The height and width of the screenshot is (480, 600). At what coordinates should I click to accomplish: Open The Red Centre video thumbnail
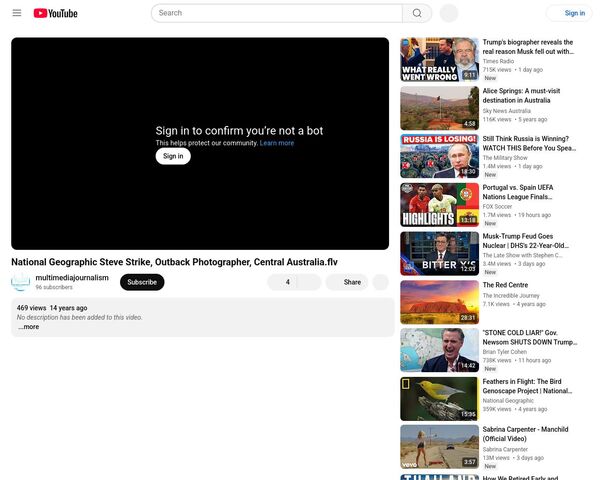tap(439, 302)
